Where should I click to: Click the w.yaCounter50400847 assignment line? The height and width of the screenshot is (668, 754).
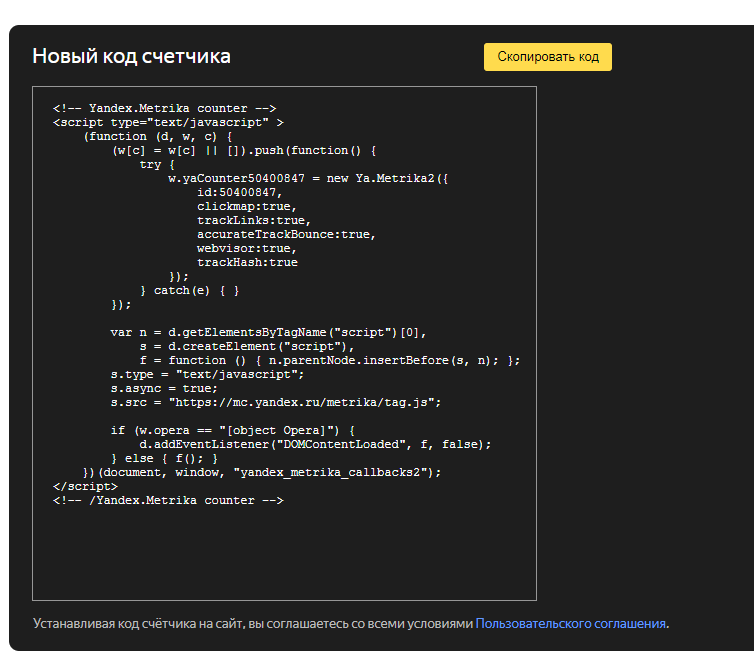coord(308,178)
